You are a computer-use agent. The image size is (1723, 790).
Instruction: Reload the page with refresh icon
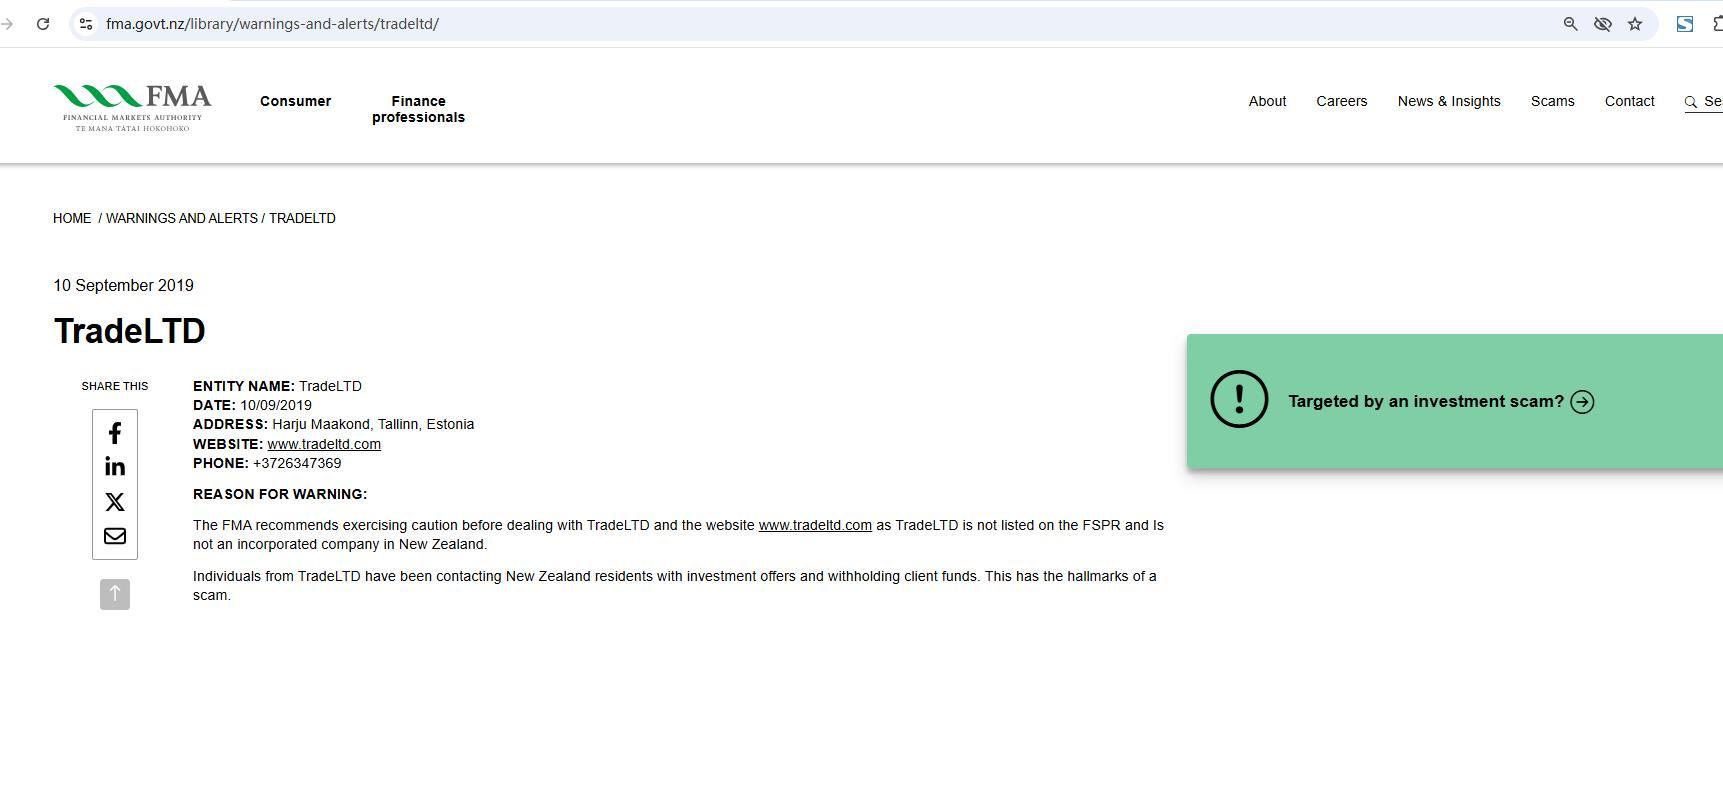pyautogui.click(x=43, y=24)
